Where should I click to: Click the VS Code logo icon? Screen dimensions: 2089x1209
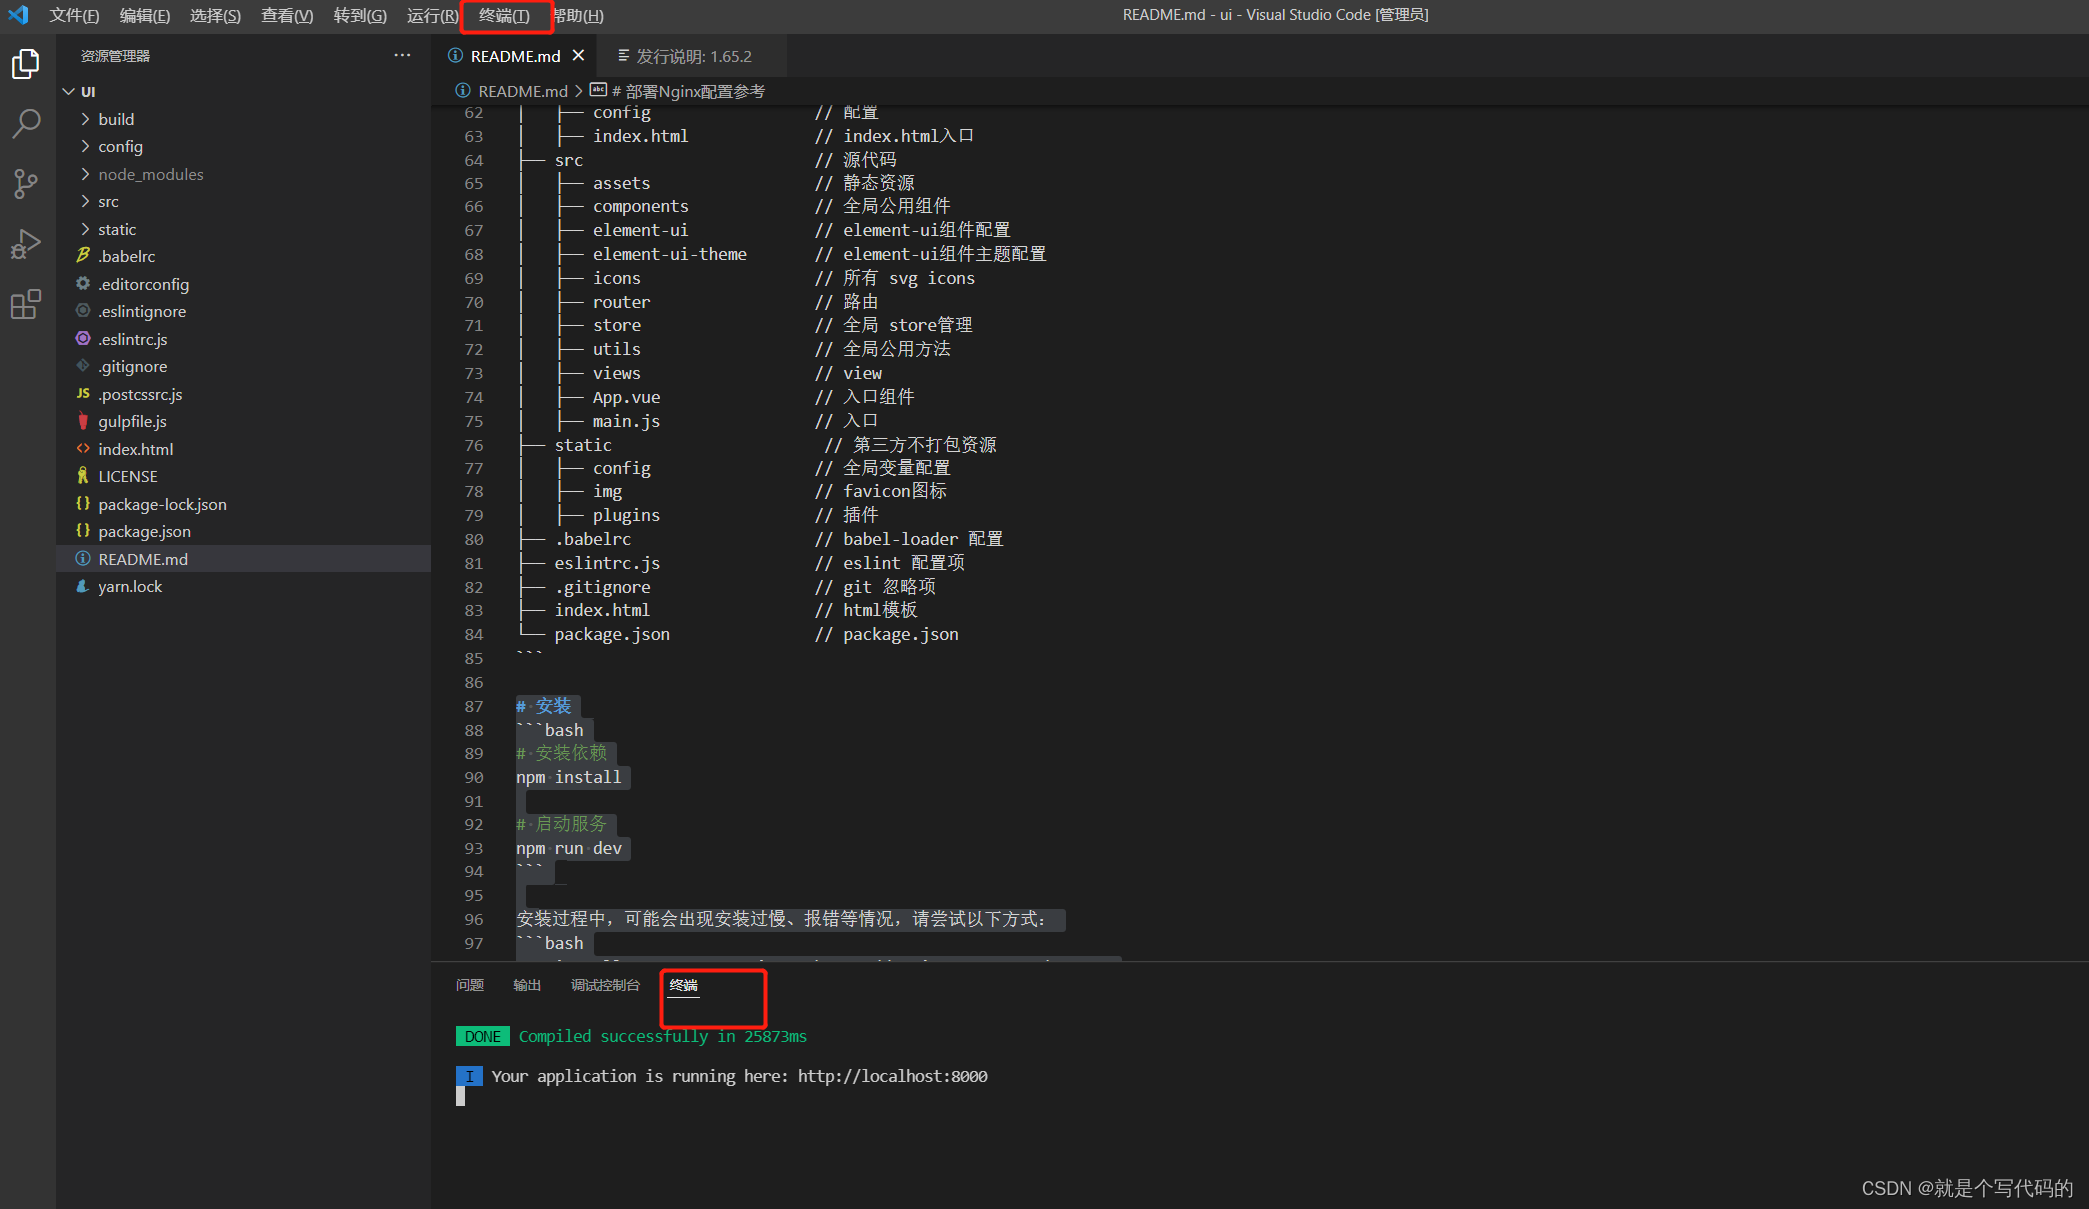(x=18, y=15)
